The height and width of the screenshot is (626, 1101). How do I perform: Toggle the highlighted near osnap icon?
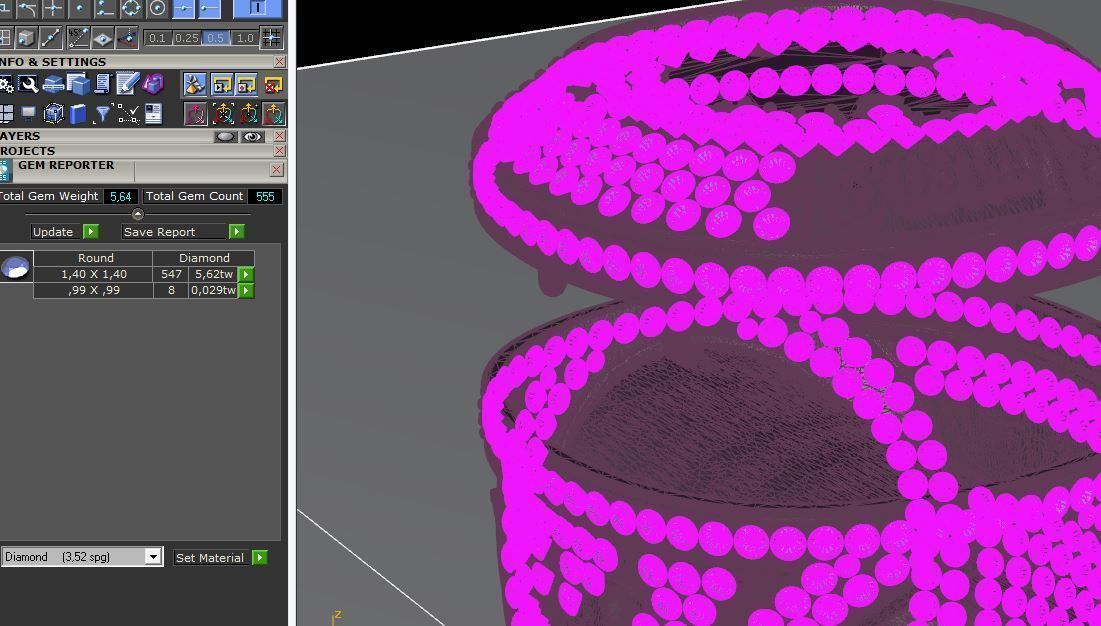click(209, 8)
